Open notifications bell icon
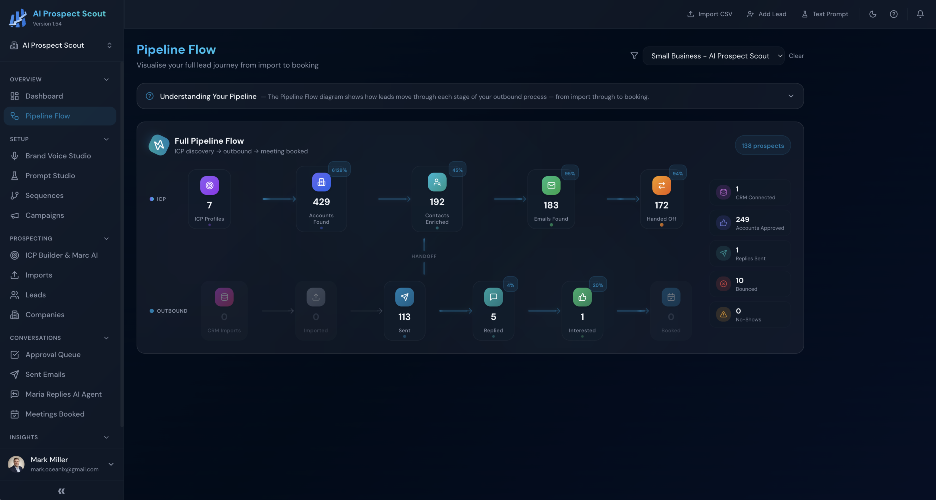The width and height of the screenshot is (936, 500). point(920,14)
